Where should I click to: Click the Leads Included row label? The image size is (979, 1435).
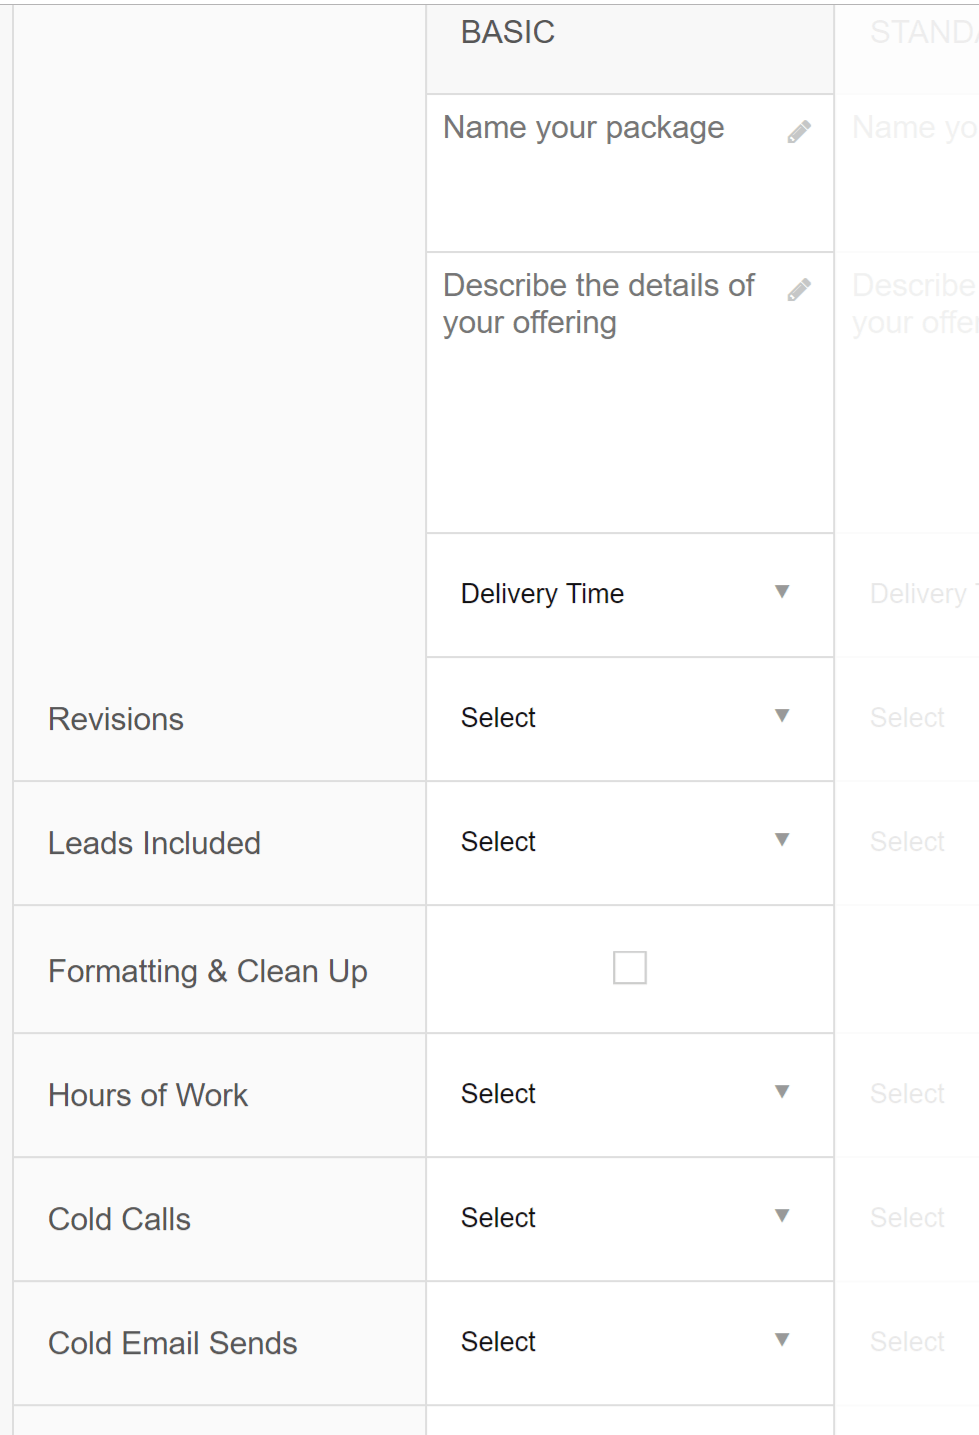[154, 843]
